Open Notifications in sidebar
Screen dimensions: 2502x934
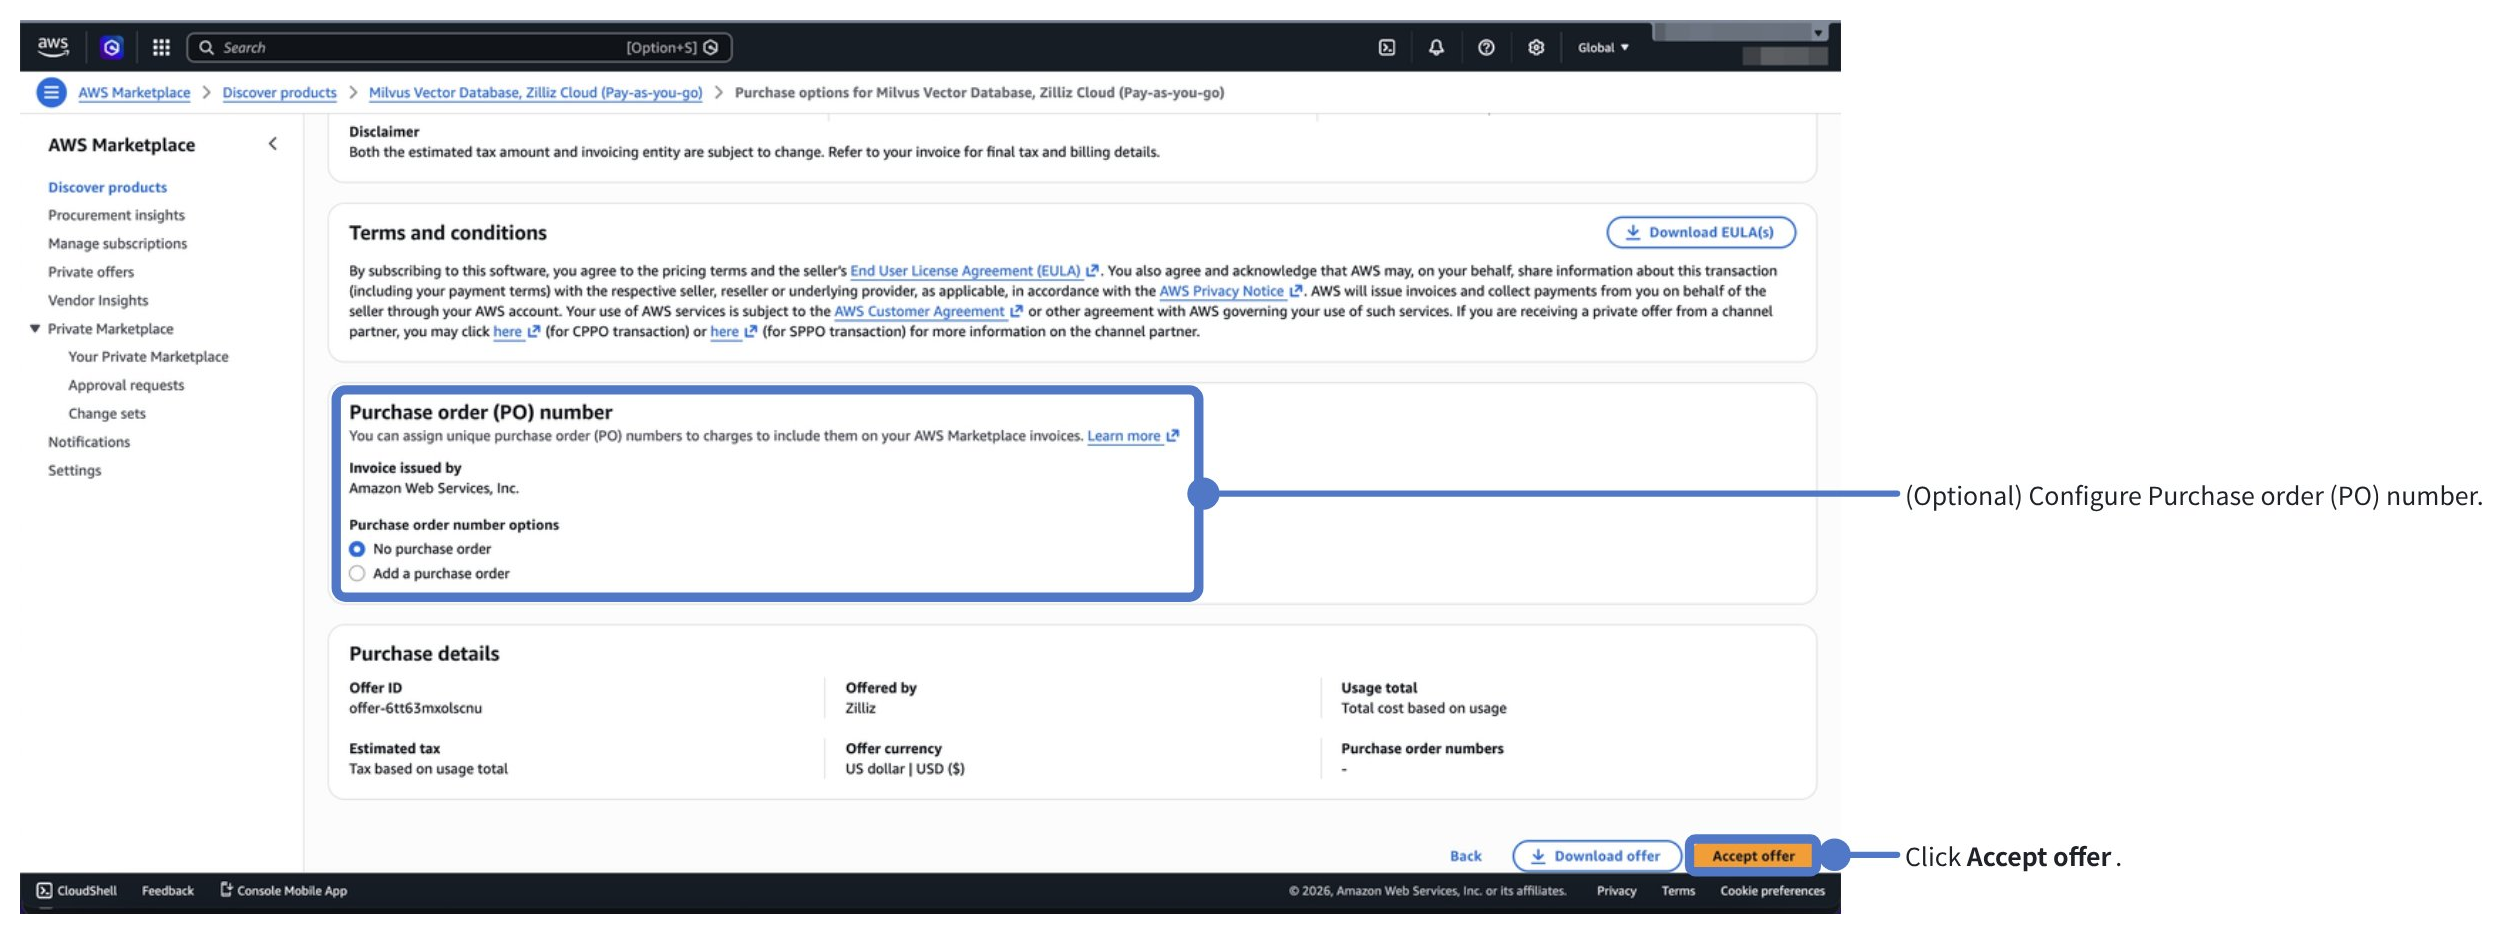(89, 442)
